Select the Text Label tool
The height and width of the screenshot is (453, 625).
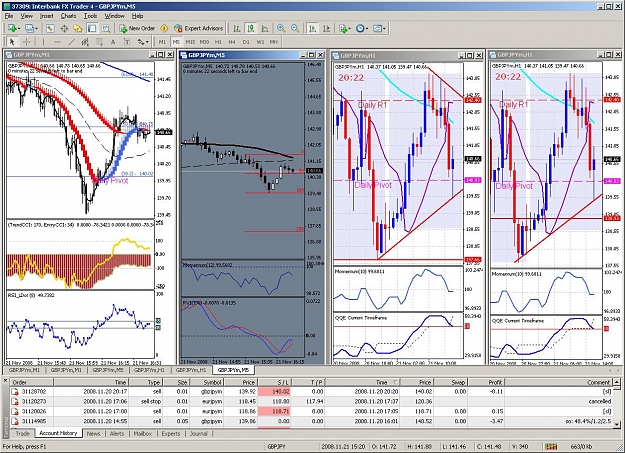coord(127,41)
